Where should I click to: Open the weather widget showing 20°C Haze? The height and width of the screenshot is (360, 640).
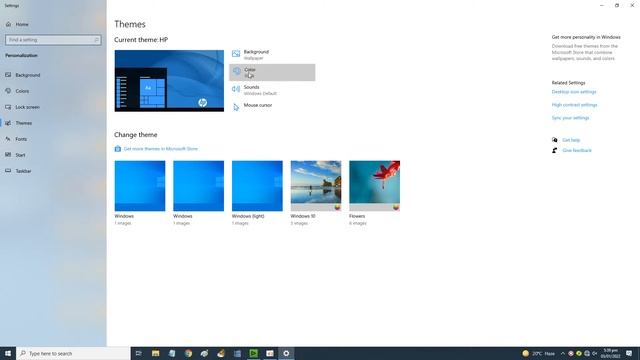(x=538, y=353)
